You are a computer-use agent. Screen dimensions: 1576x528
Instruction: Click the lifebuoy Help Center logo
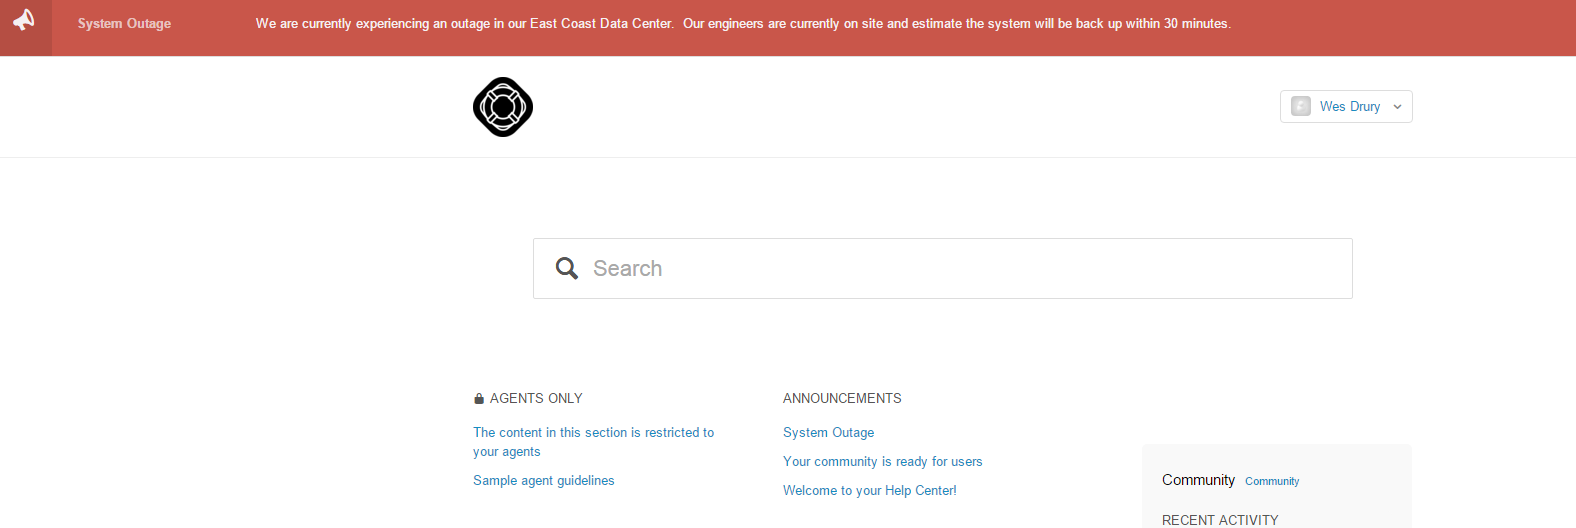pyautogui.click(x=503, y=107)
